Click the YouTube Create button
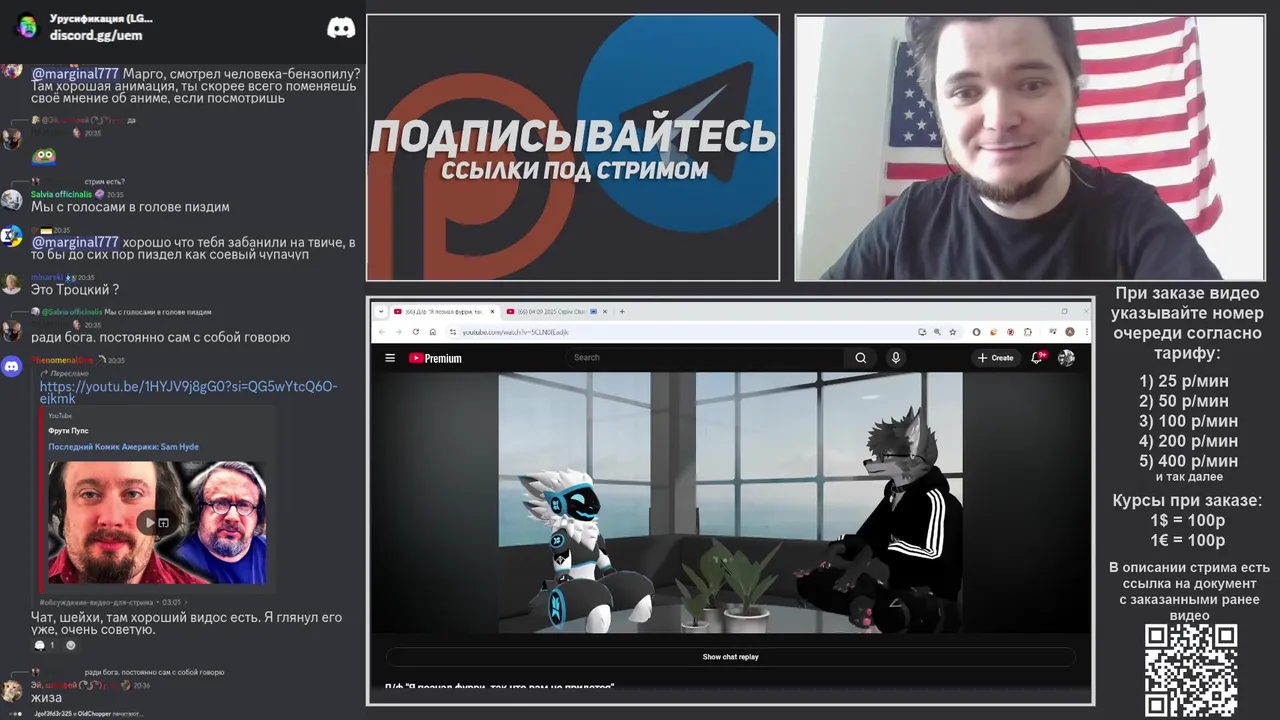Screen dimensions: 1280x720 point(996,358)
